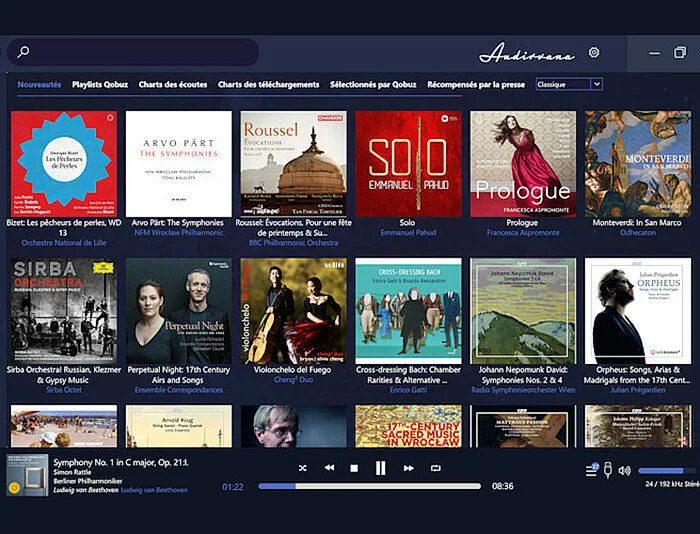Open settings via the gear icon

point(594,52)
